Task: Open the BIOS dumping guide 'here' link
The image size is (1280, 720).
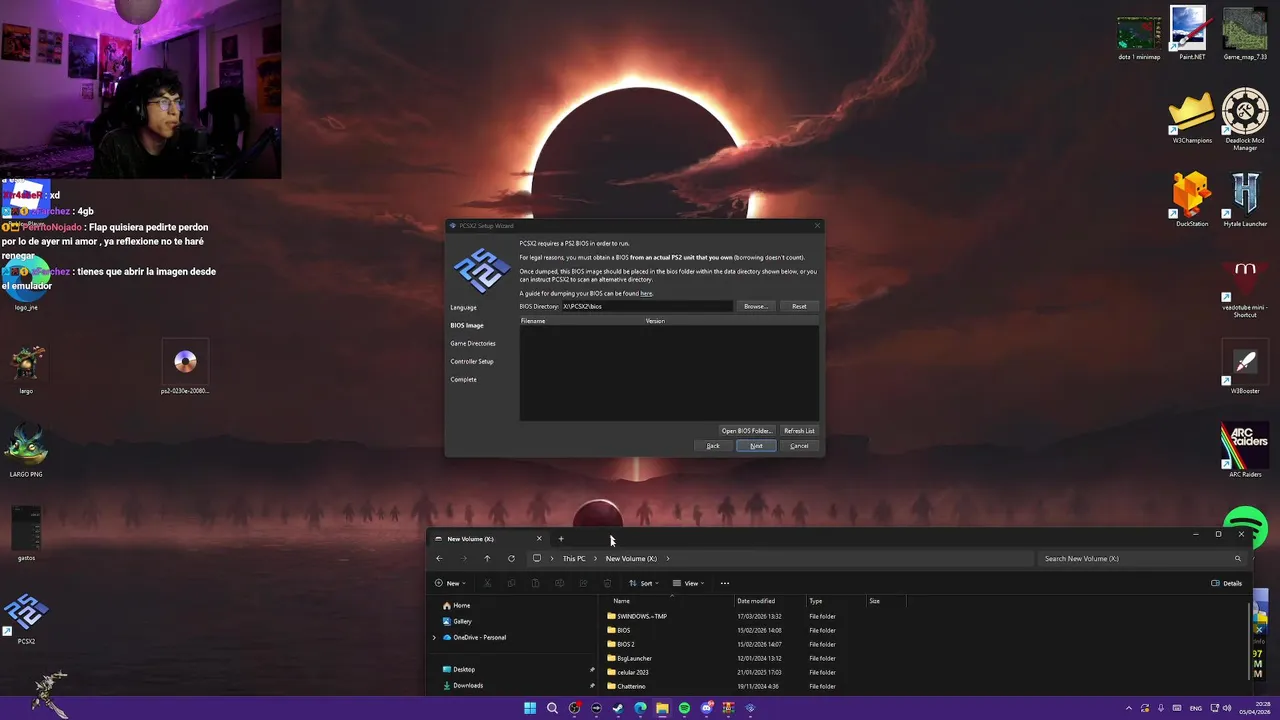Action: click(646, 294)
